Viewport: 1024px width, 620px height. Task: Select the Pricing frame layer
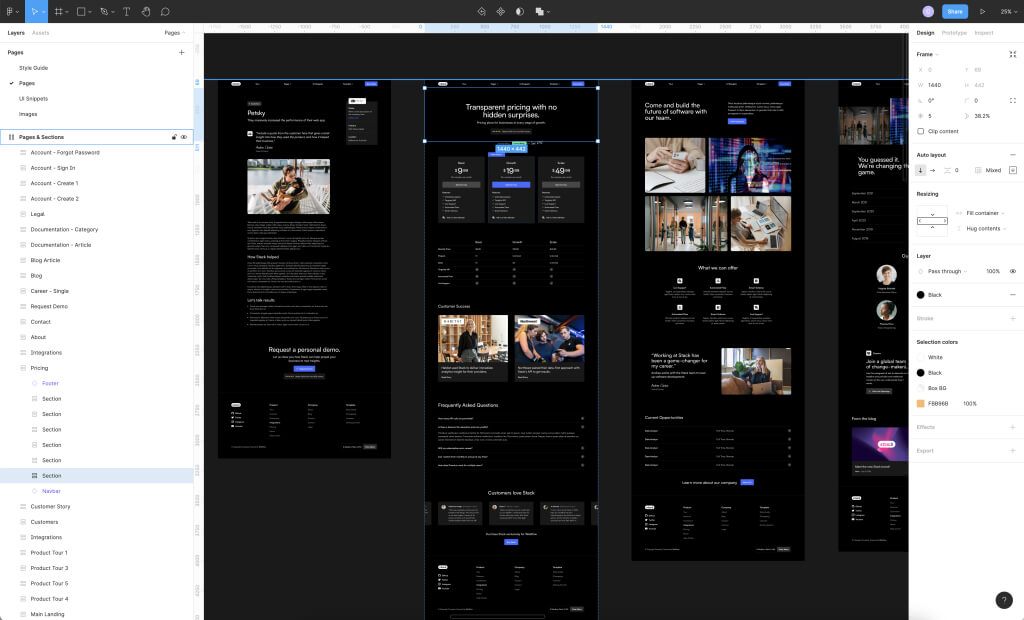coord(39,368)
